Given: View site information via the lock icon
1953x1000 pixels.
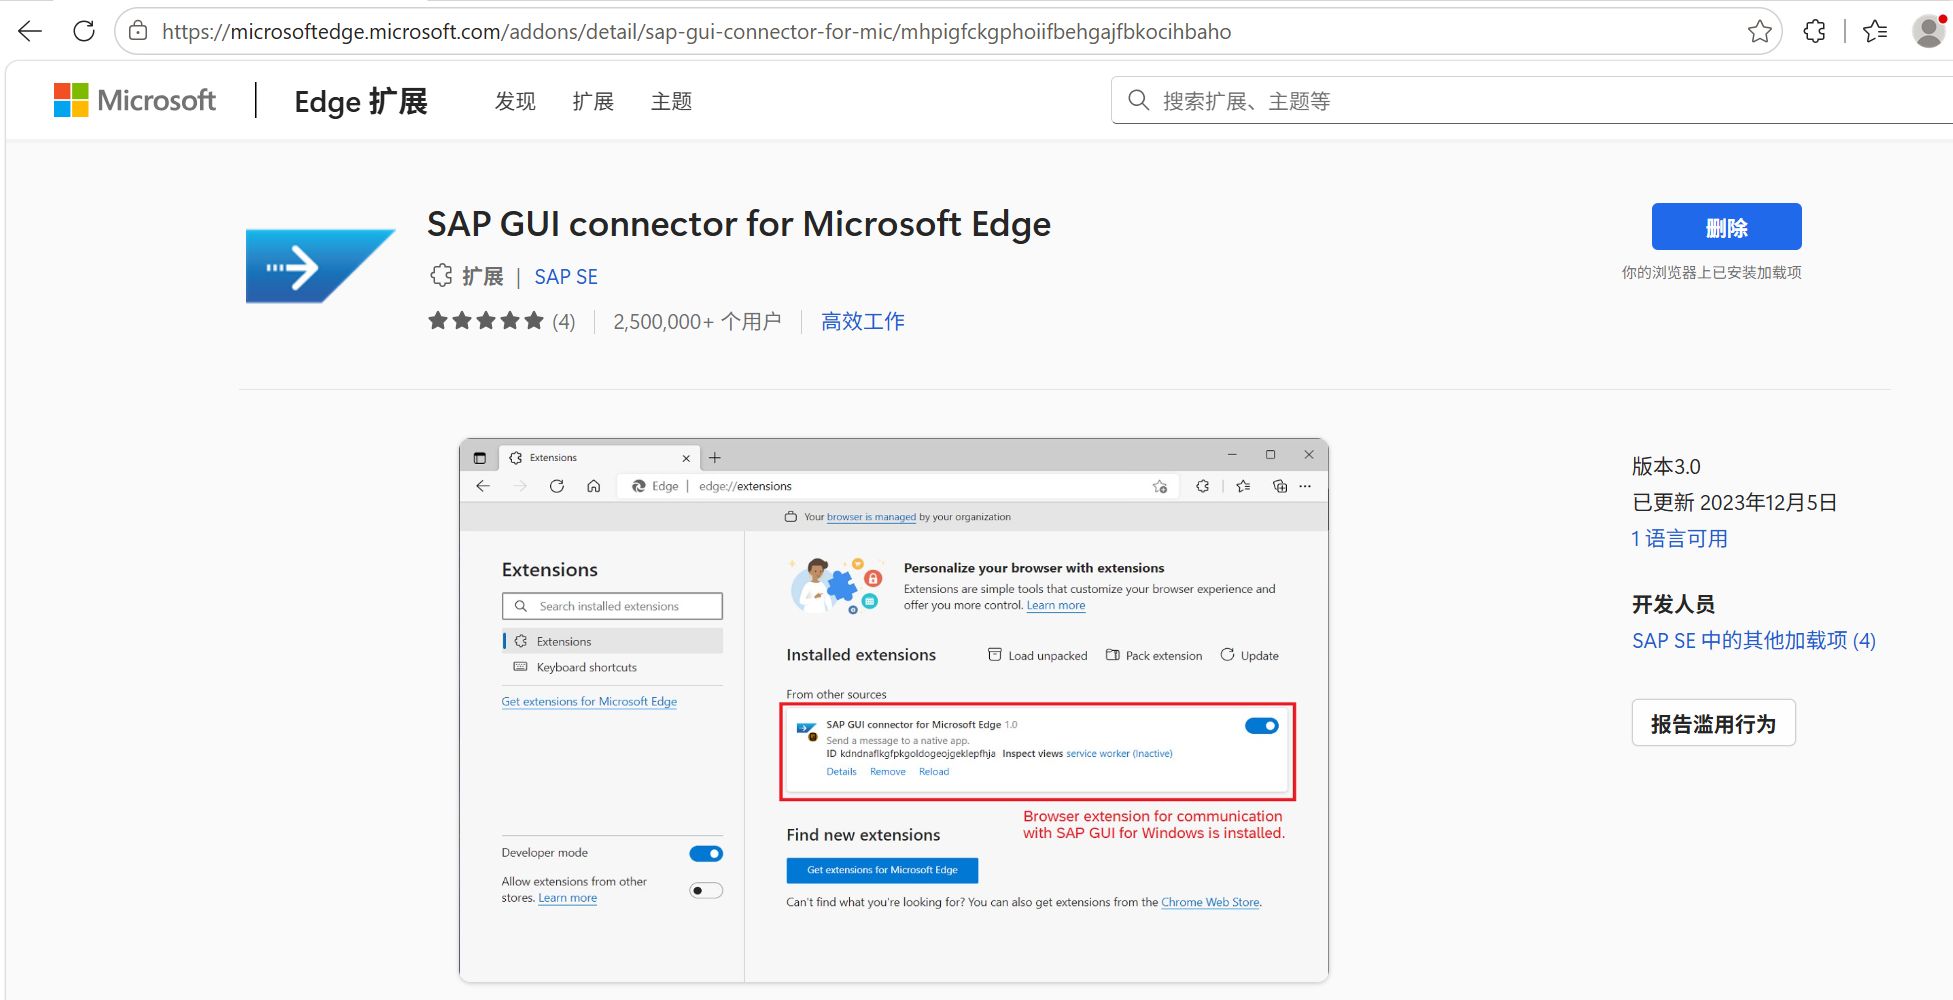Looking at the screenshot, I should tap(139, 31).
